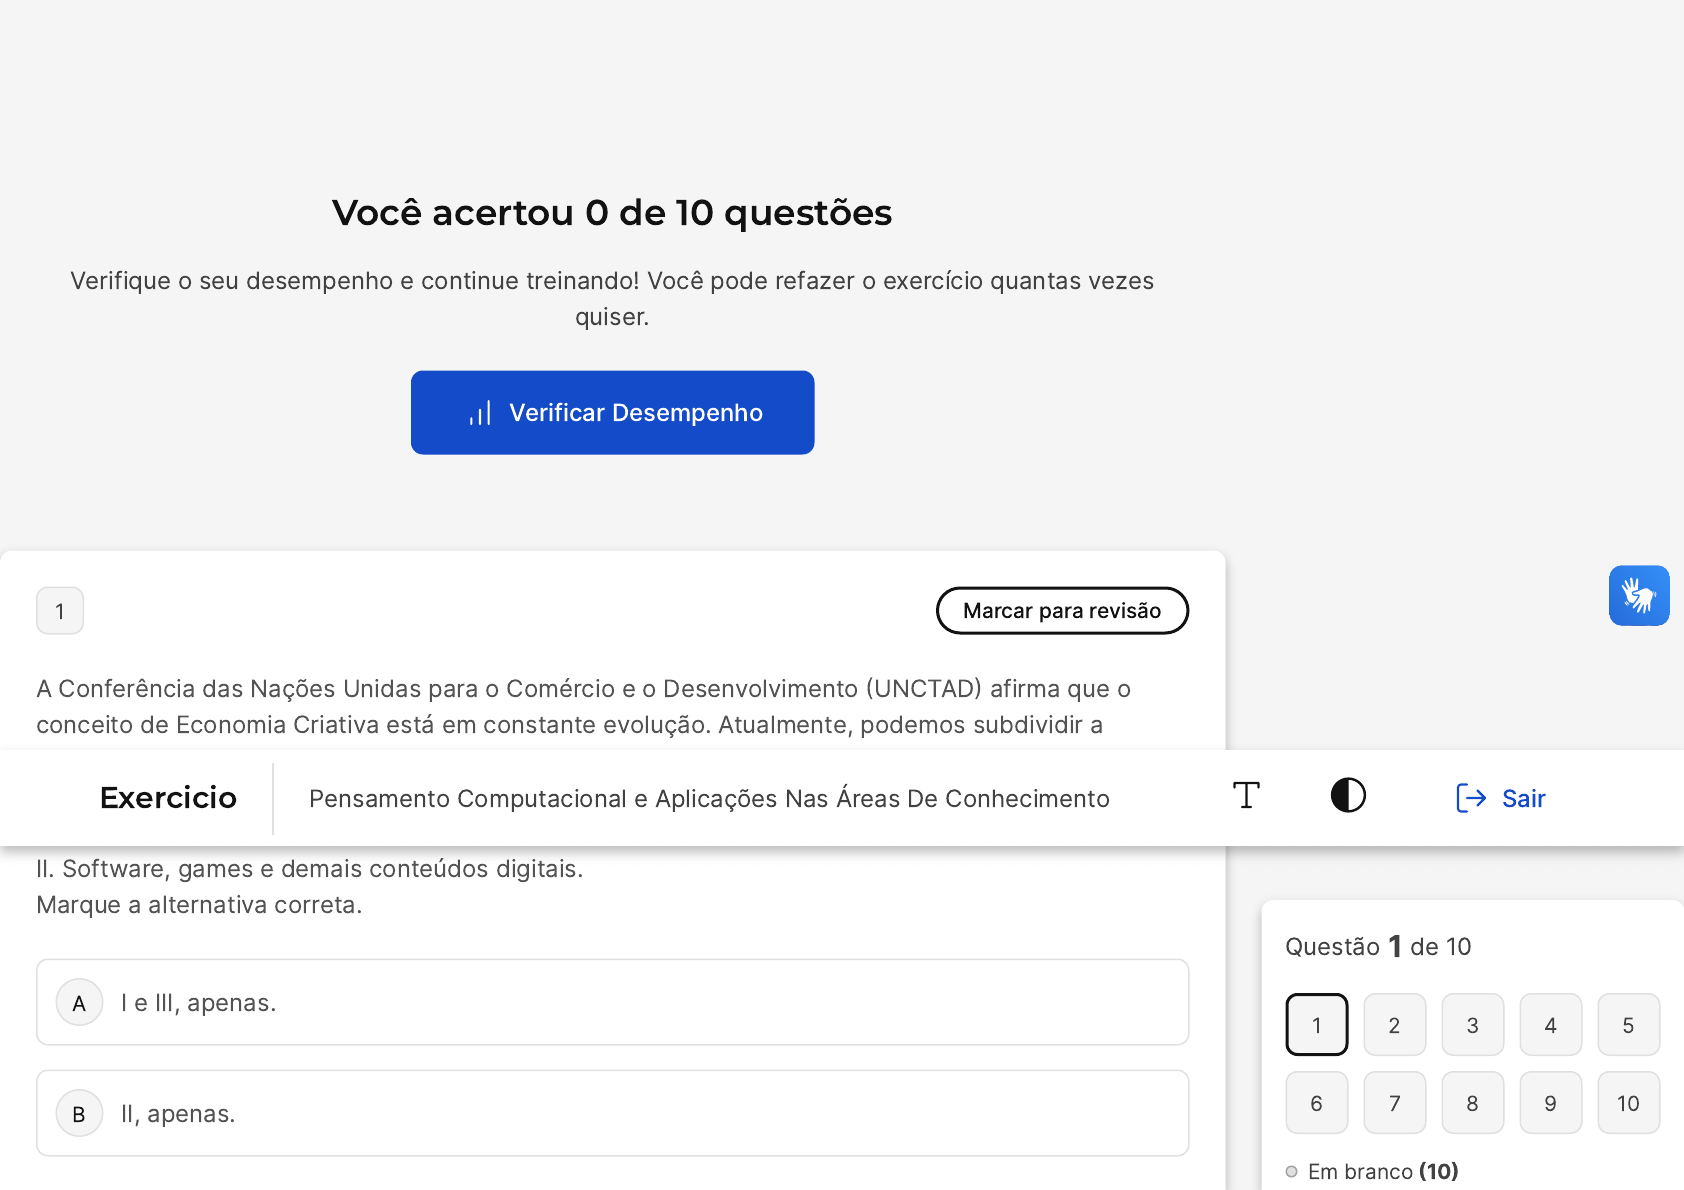Click the text size T icon

point(1246,796)
